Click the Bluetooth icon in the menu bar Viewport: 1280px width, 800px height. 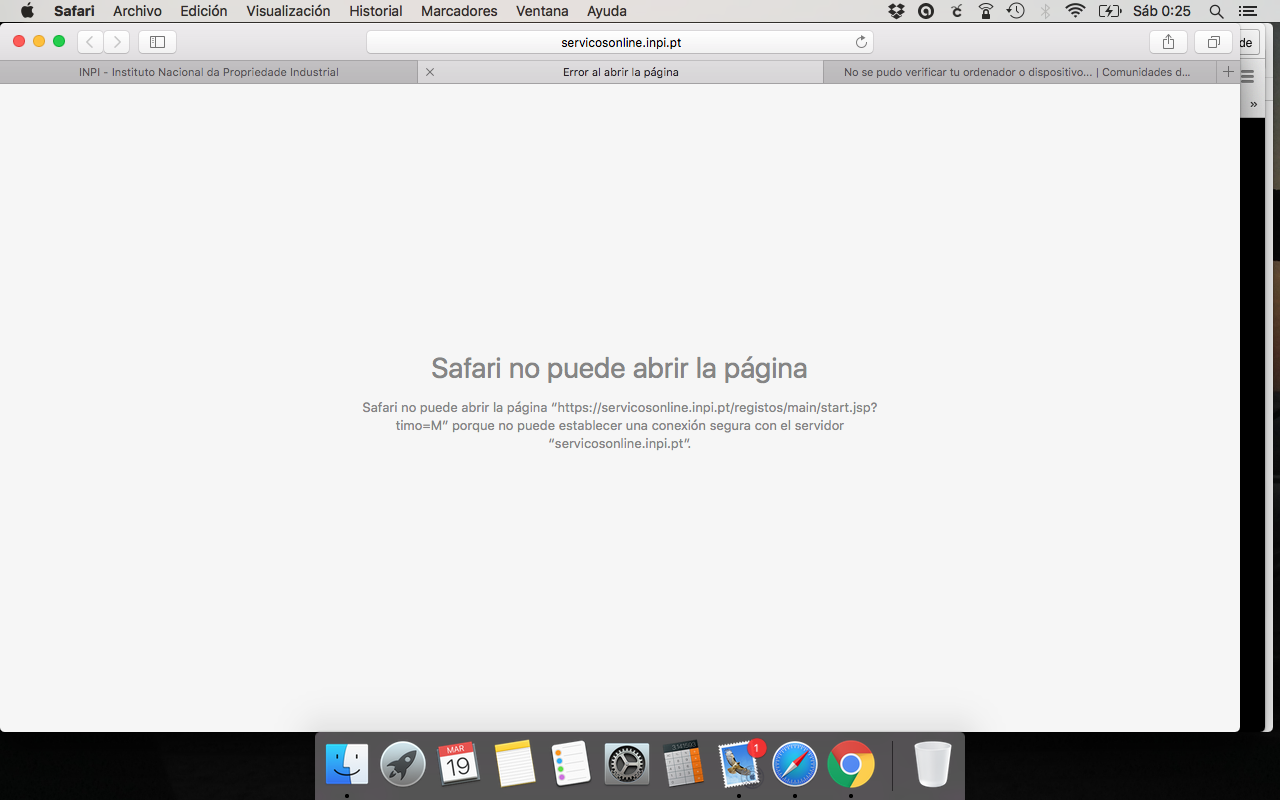click(x=1046, y=11)
